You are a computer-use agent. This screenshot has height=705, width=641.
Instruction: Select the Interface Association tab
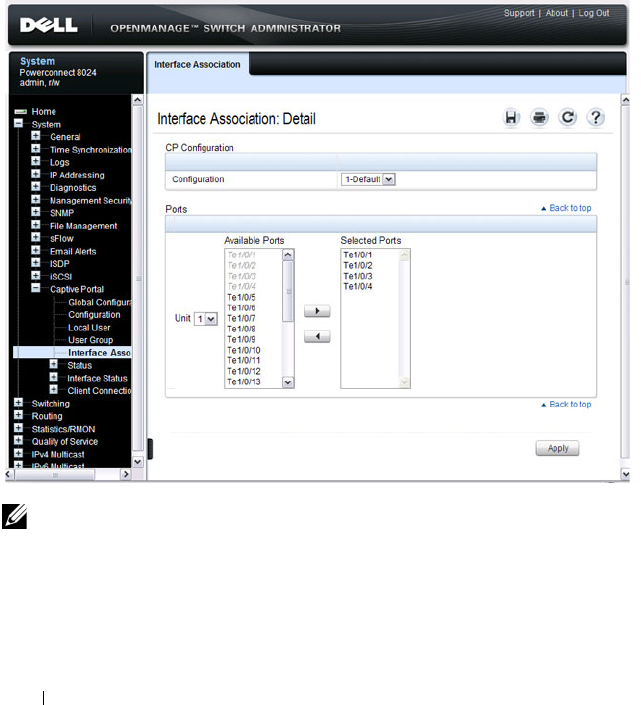pyautogui.click(x=197, y=65)
